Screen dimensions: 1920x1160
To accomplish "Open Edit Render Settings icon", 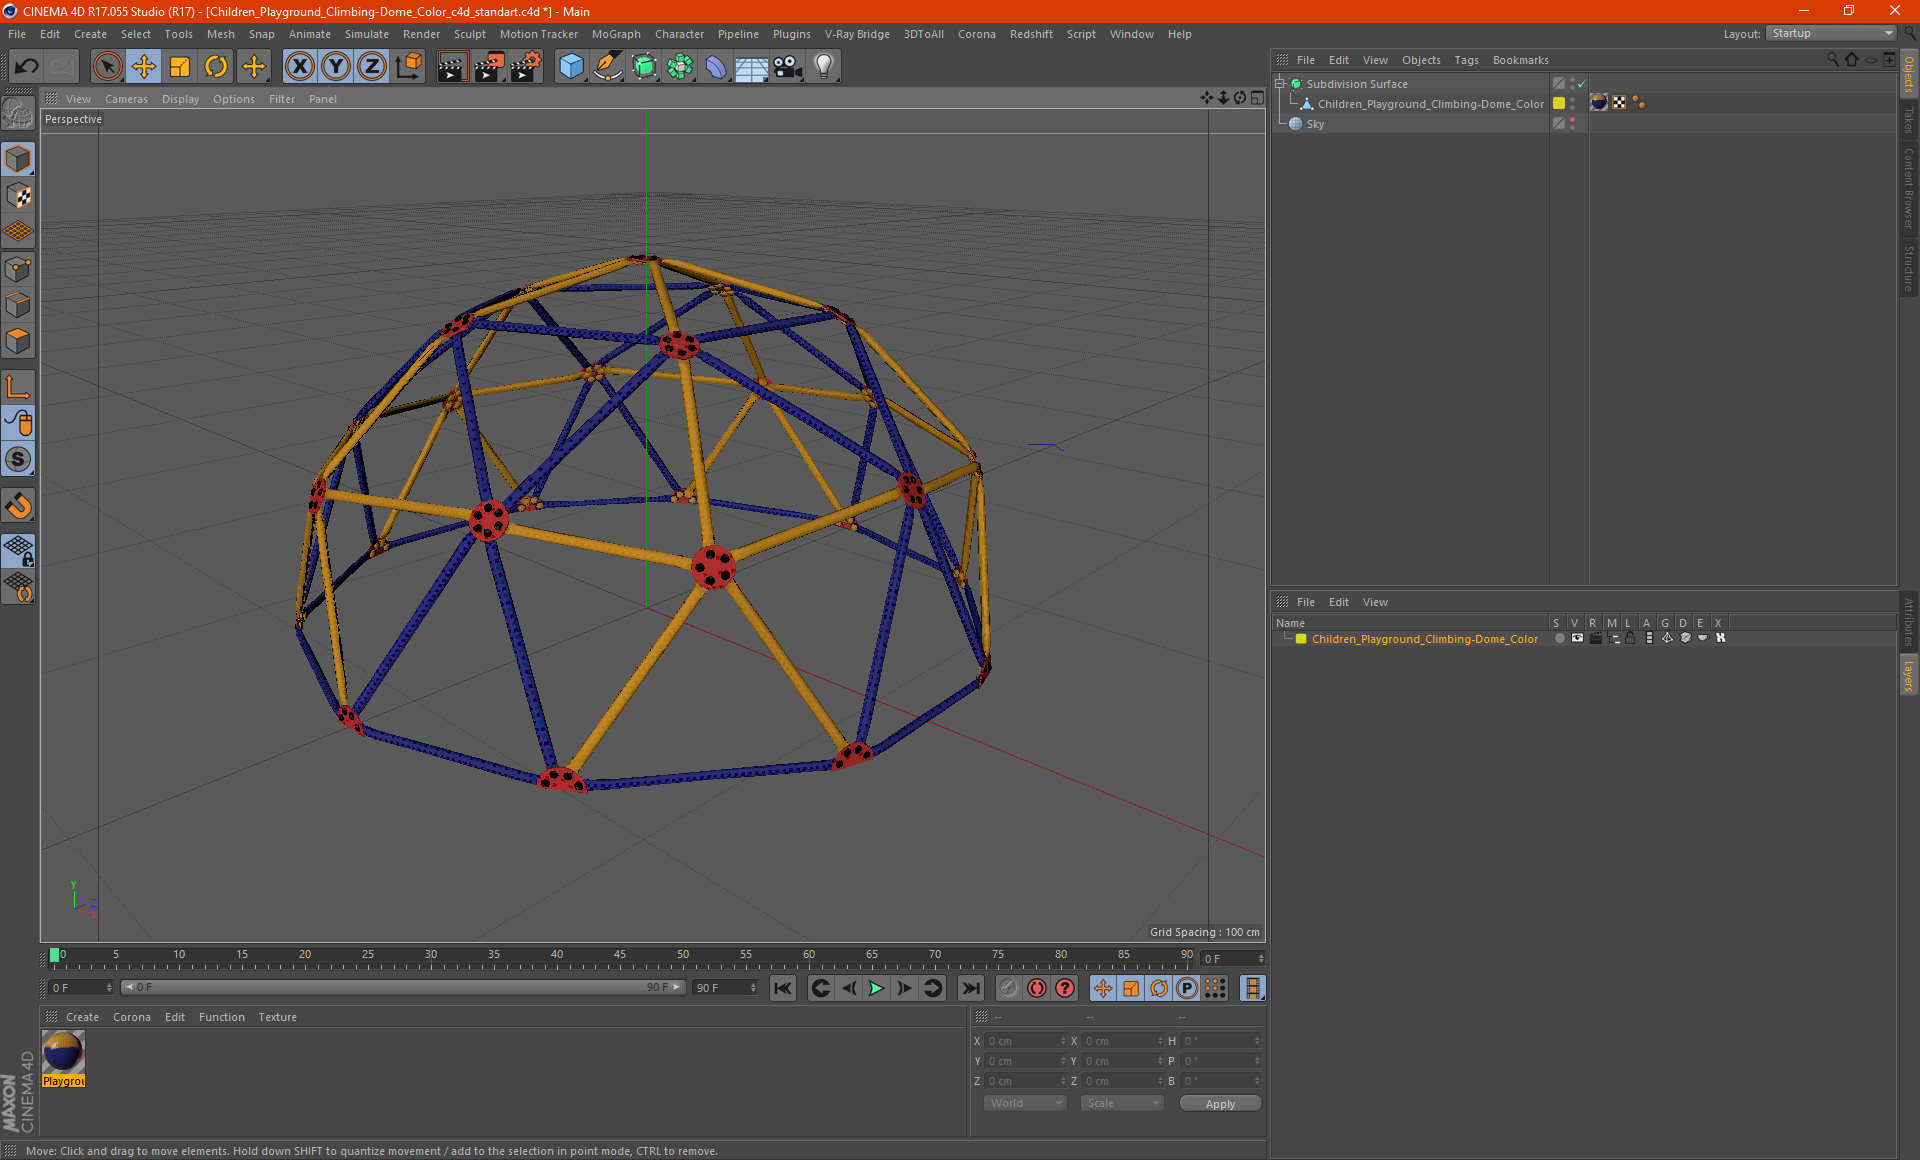I will pos(526,67).
